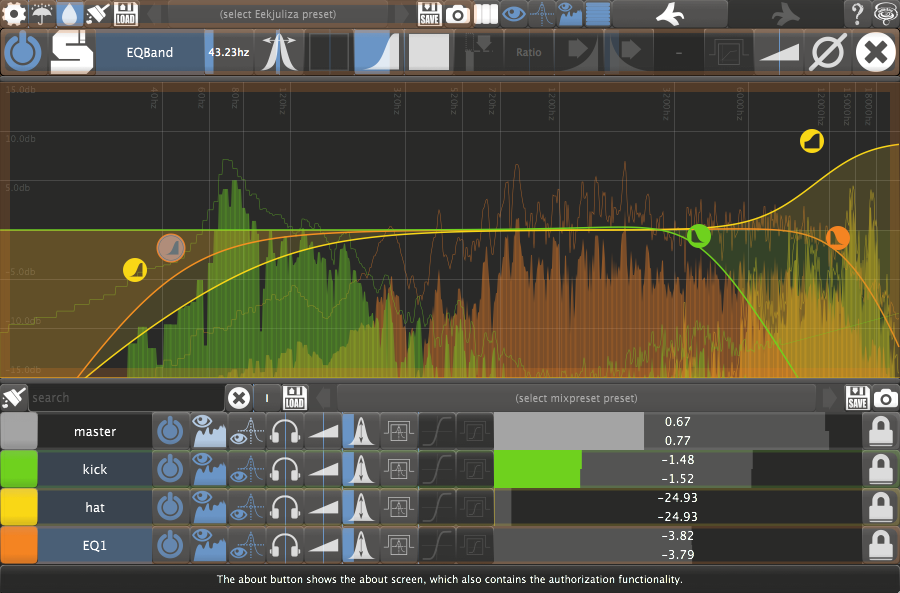
Task: Toggle the band power button in toolbar
Action: coord(23,52)
